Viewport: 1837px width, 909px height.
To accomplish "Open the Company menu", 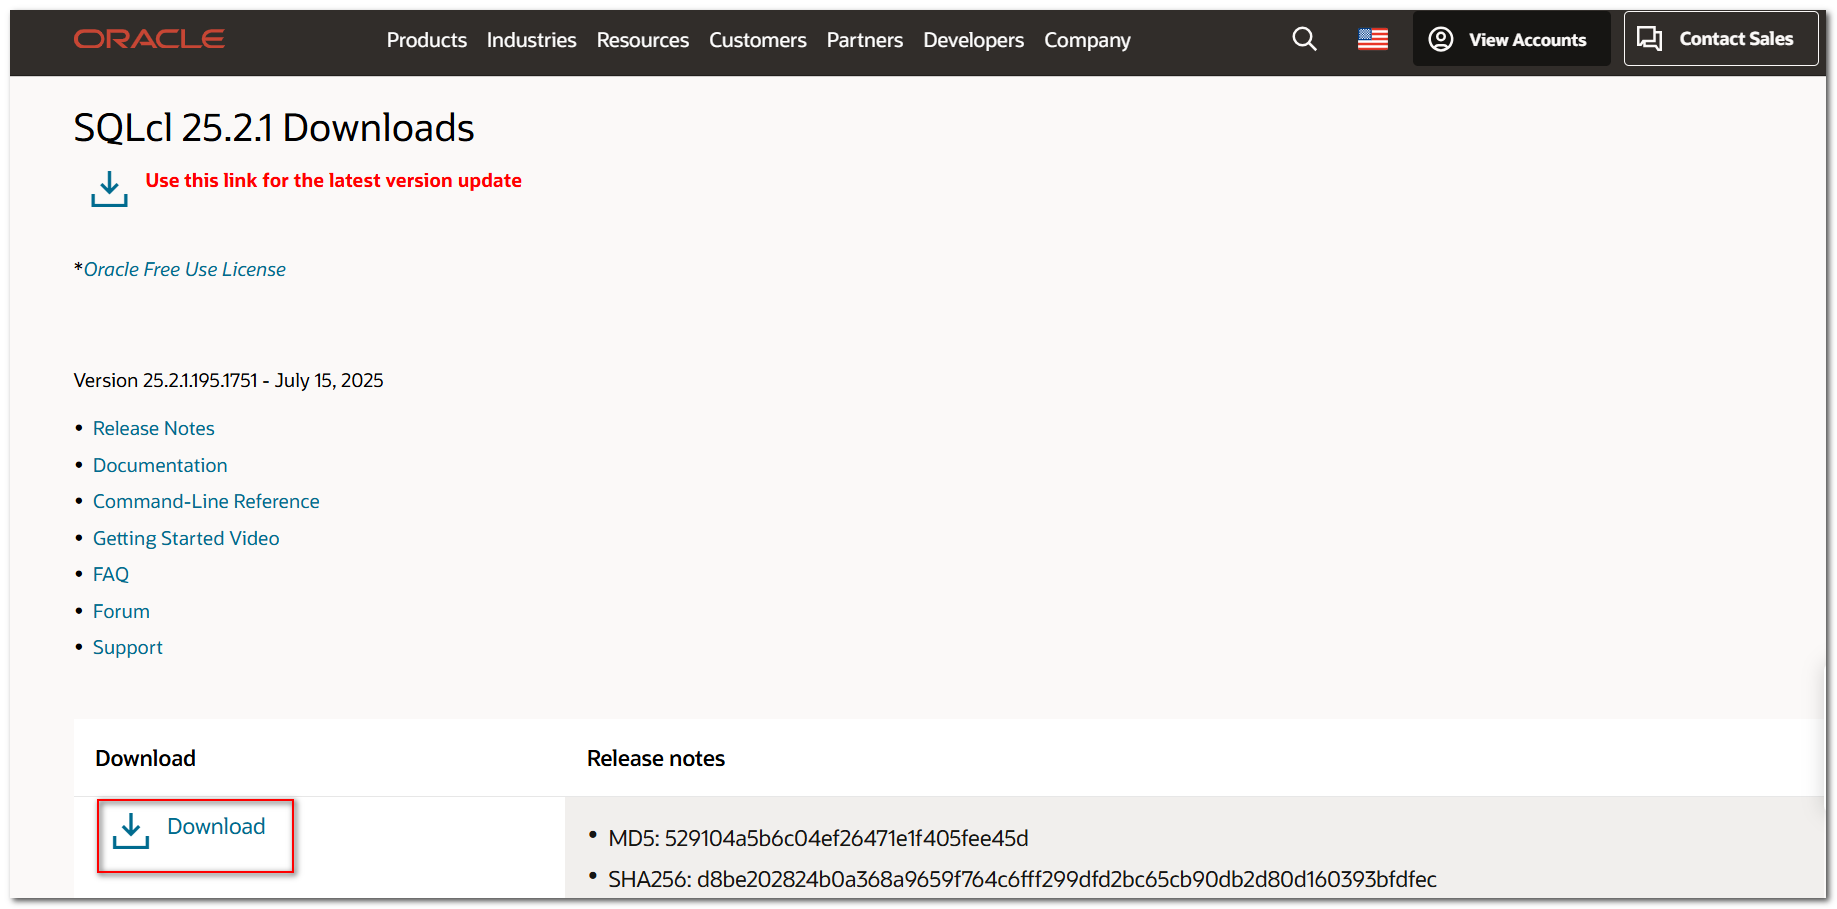I will (1087, 40).
